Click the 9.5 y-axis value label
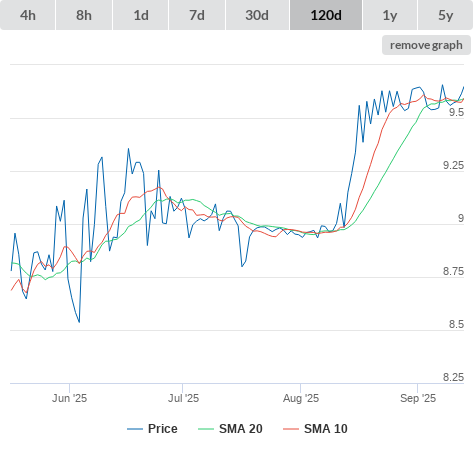 456,112
